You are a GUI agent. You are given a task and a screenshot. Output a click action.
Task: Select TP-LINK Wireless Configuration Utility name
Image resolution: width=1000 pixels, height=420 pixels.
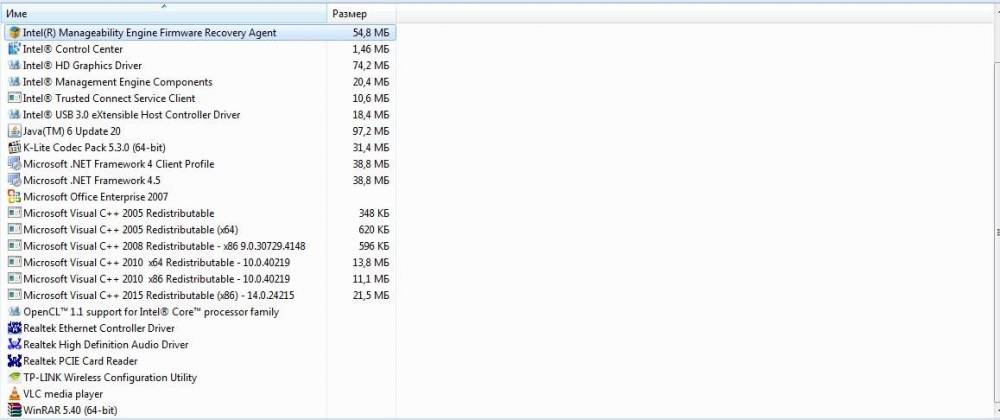pos(110,377)
